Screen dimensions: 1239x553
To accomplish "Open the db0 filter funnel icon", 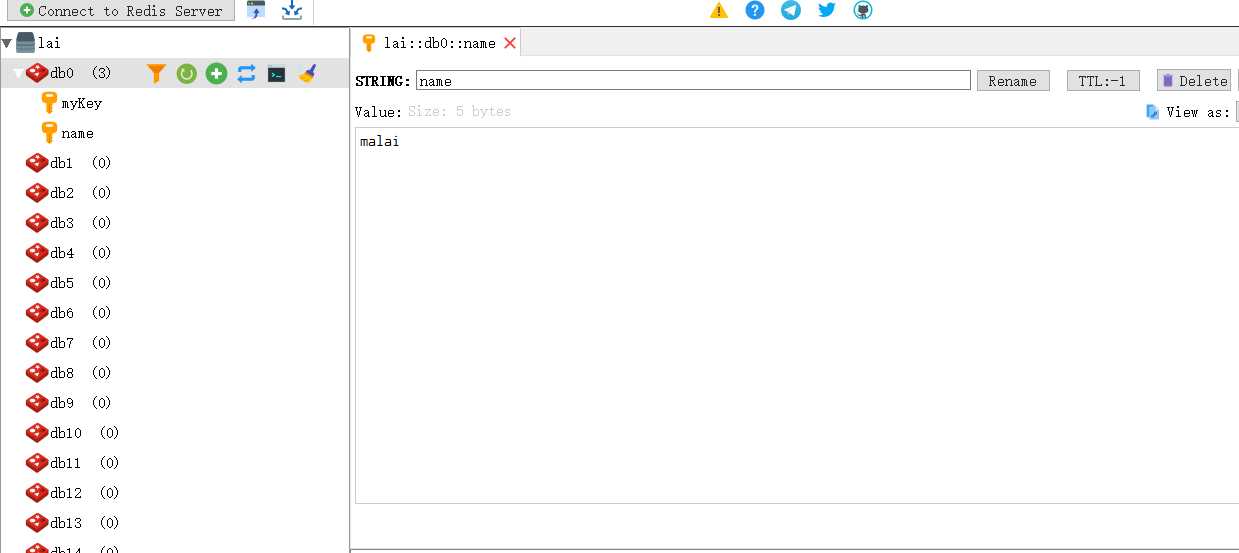I will point(156,73).
